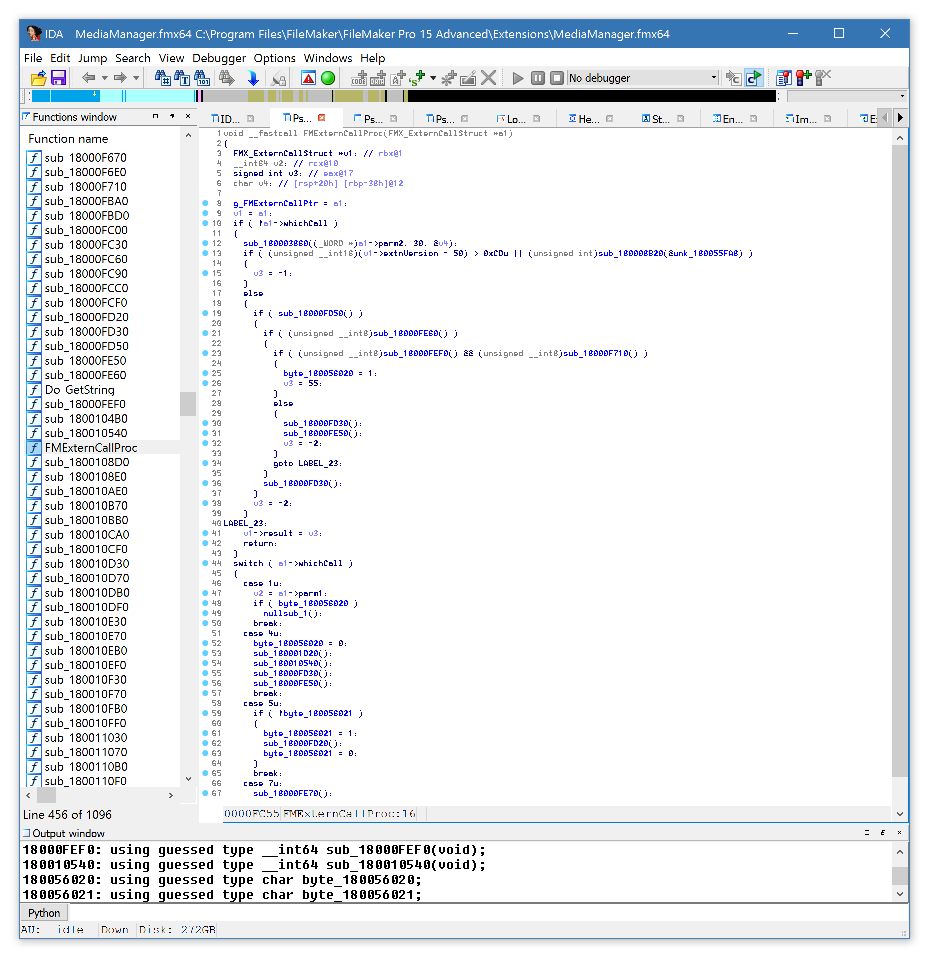Screen dimensions: 930x965
Task: Click the red plus add breakpoint icon
Action: 803,78
